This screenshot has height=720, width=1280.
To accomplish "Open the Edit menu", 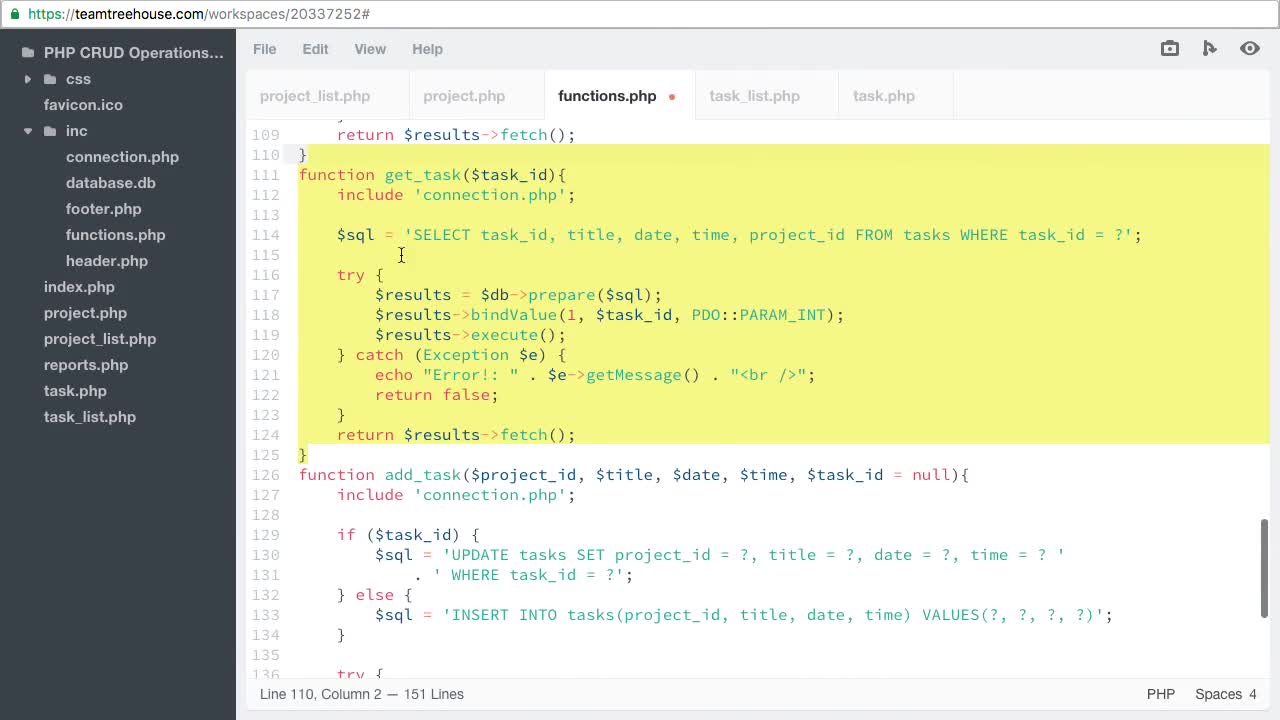I will tap(315, 49).
